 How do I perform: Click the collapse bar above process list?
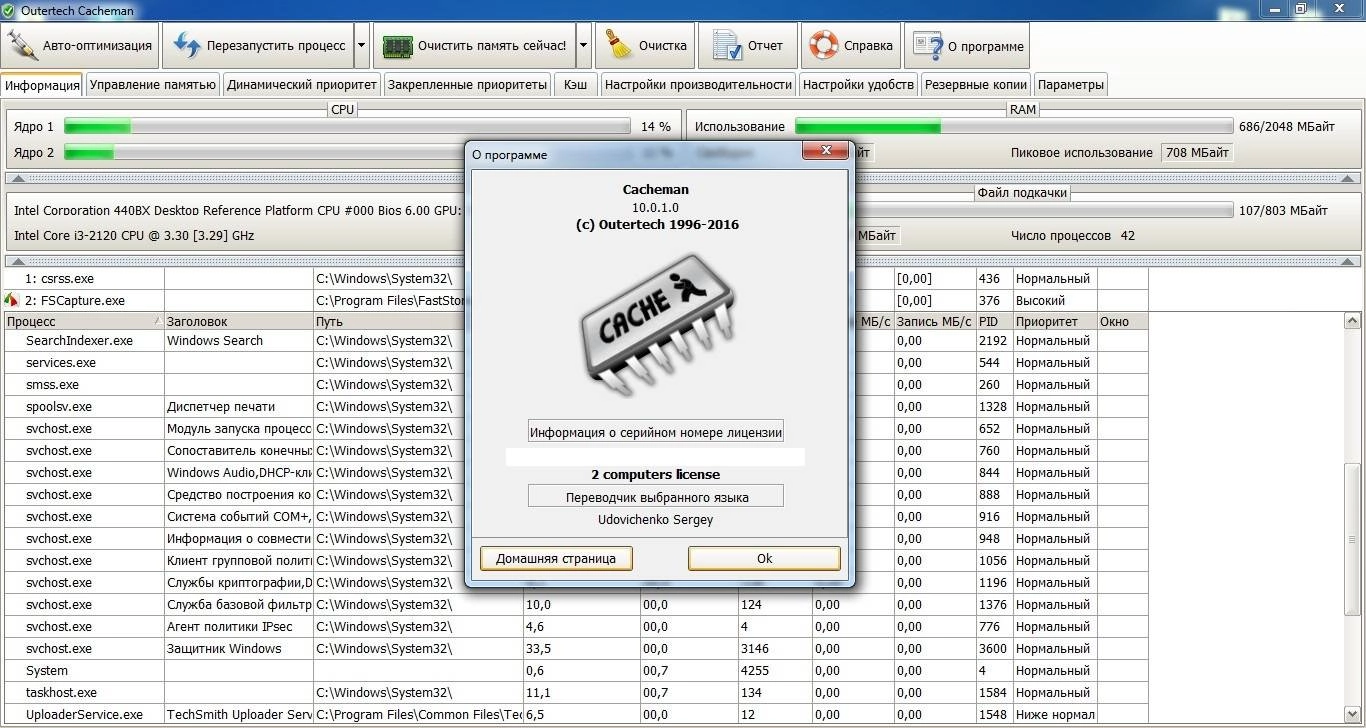(683, 260)
